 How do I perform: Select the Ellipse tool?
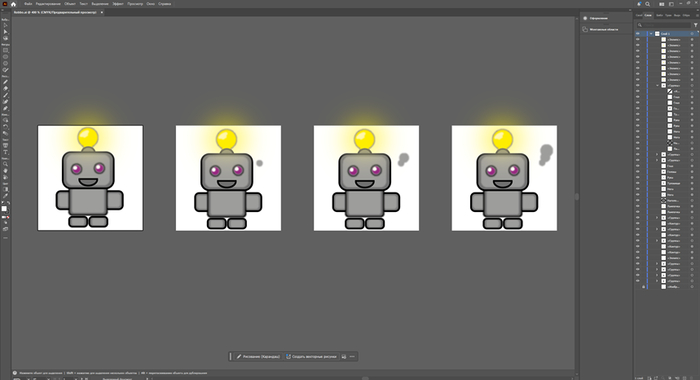[x=5, y=57]
